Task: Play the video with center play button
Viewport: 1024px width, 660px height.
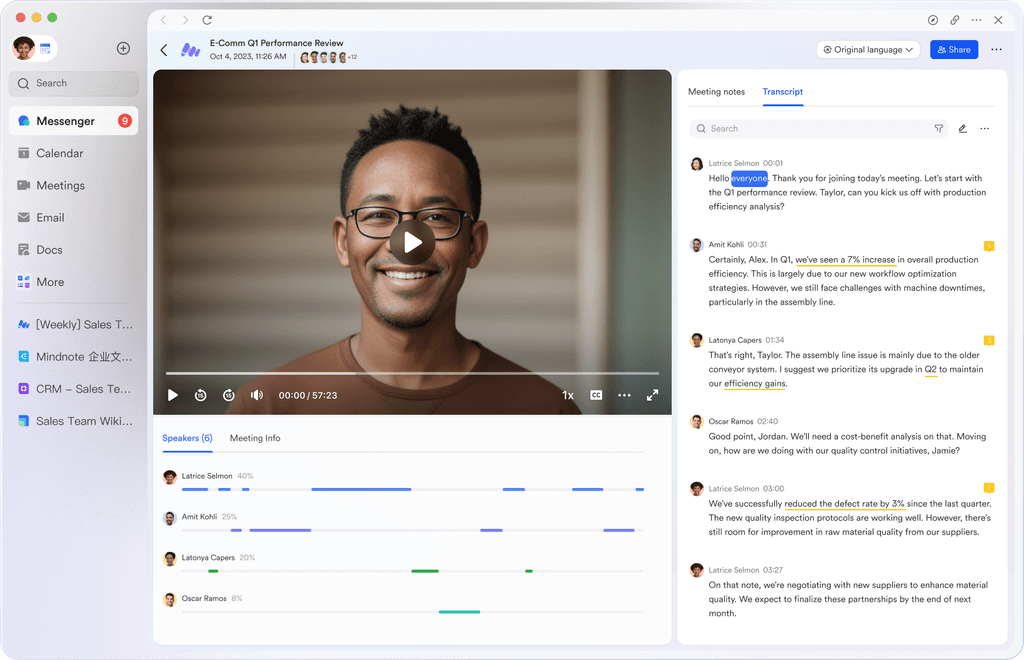Action: click(412, 243)
